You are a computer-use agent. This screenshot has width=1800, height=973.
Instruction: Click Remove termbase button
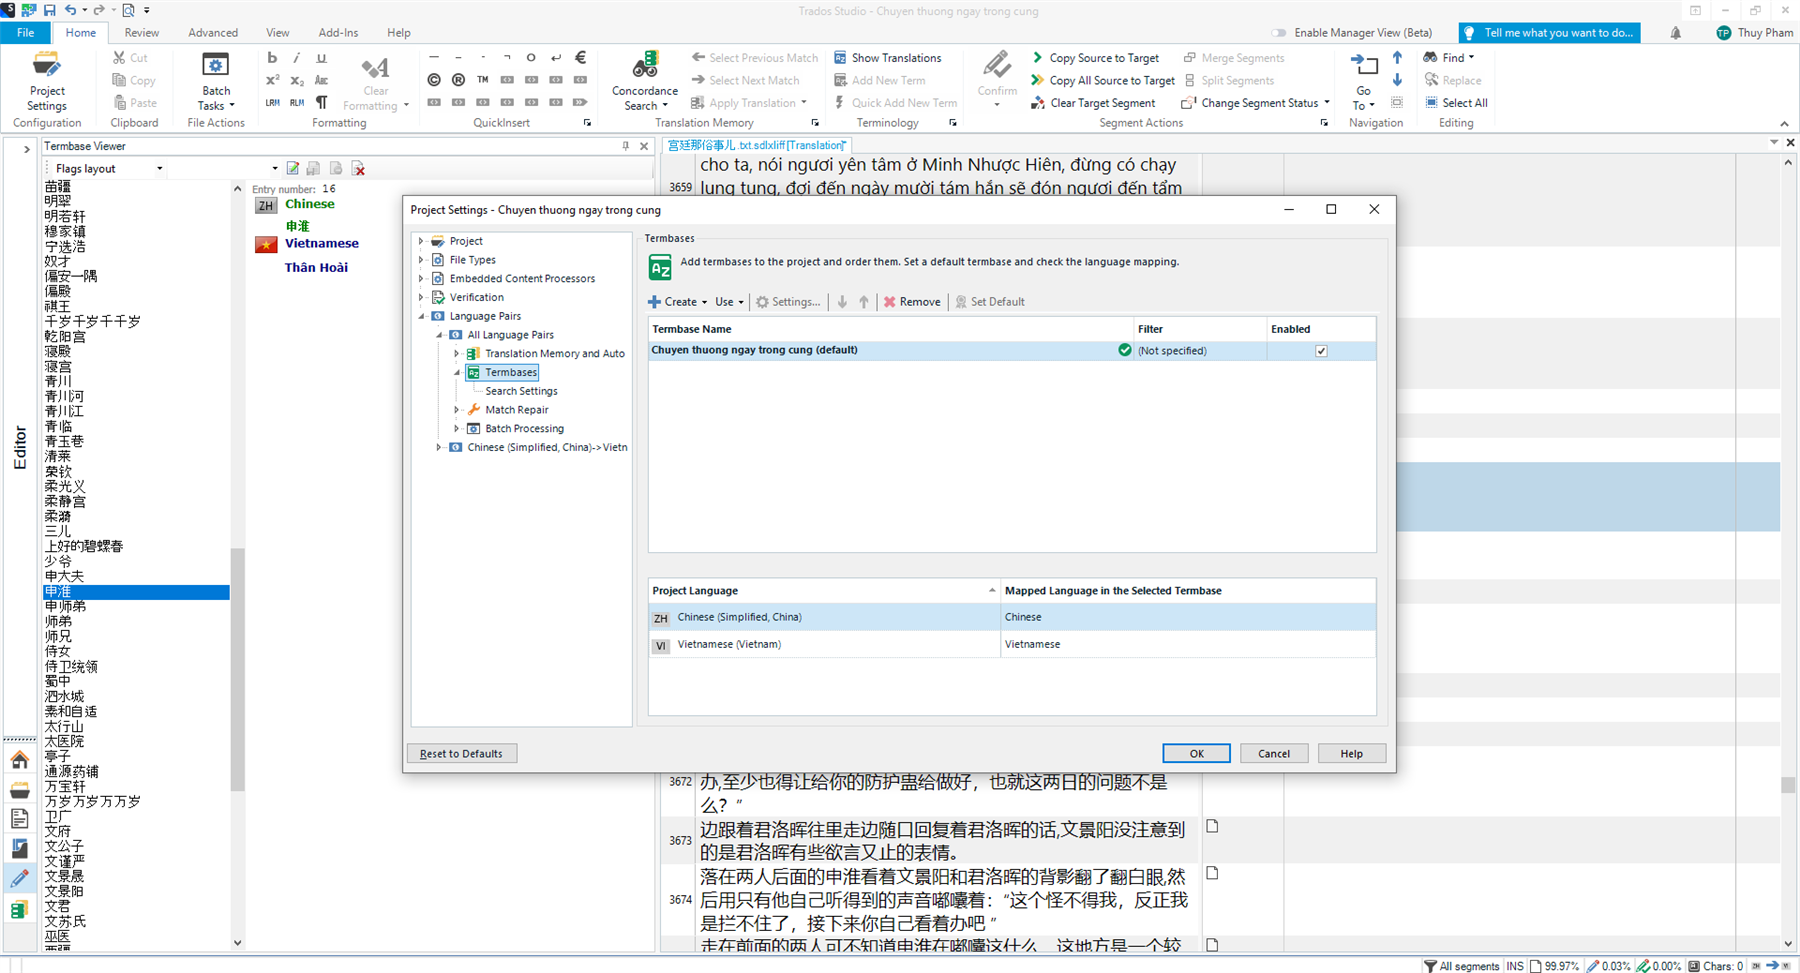(x=911, y=302)
